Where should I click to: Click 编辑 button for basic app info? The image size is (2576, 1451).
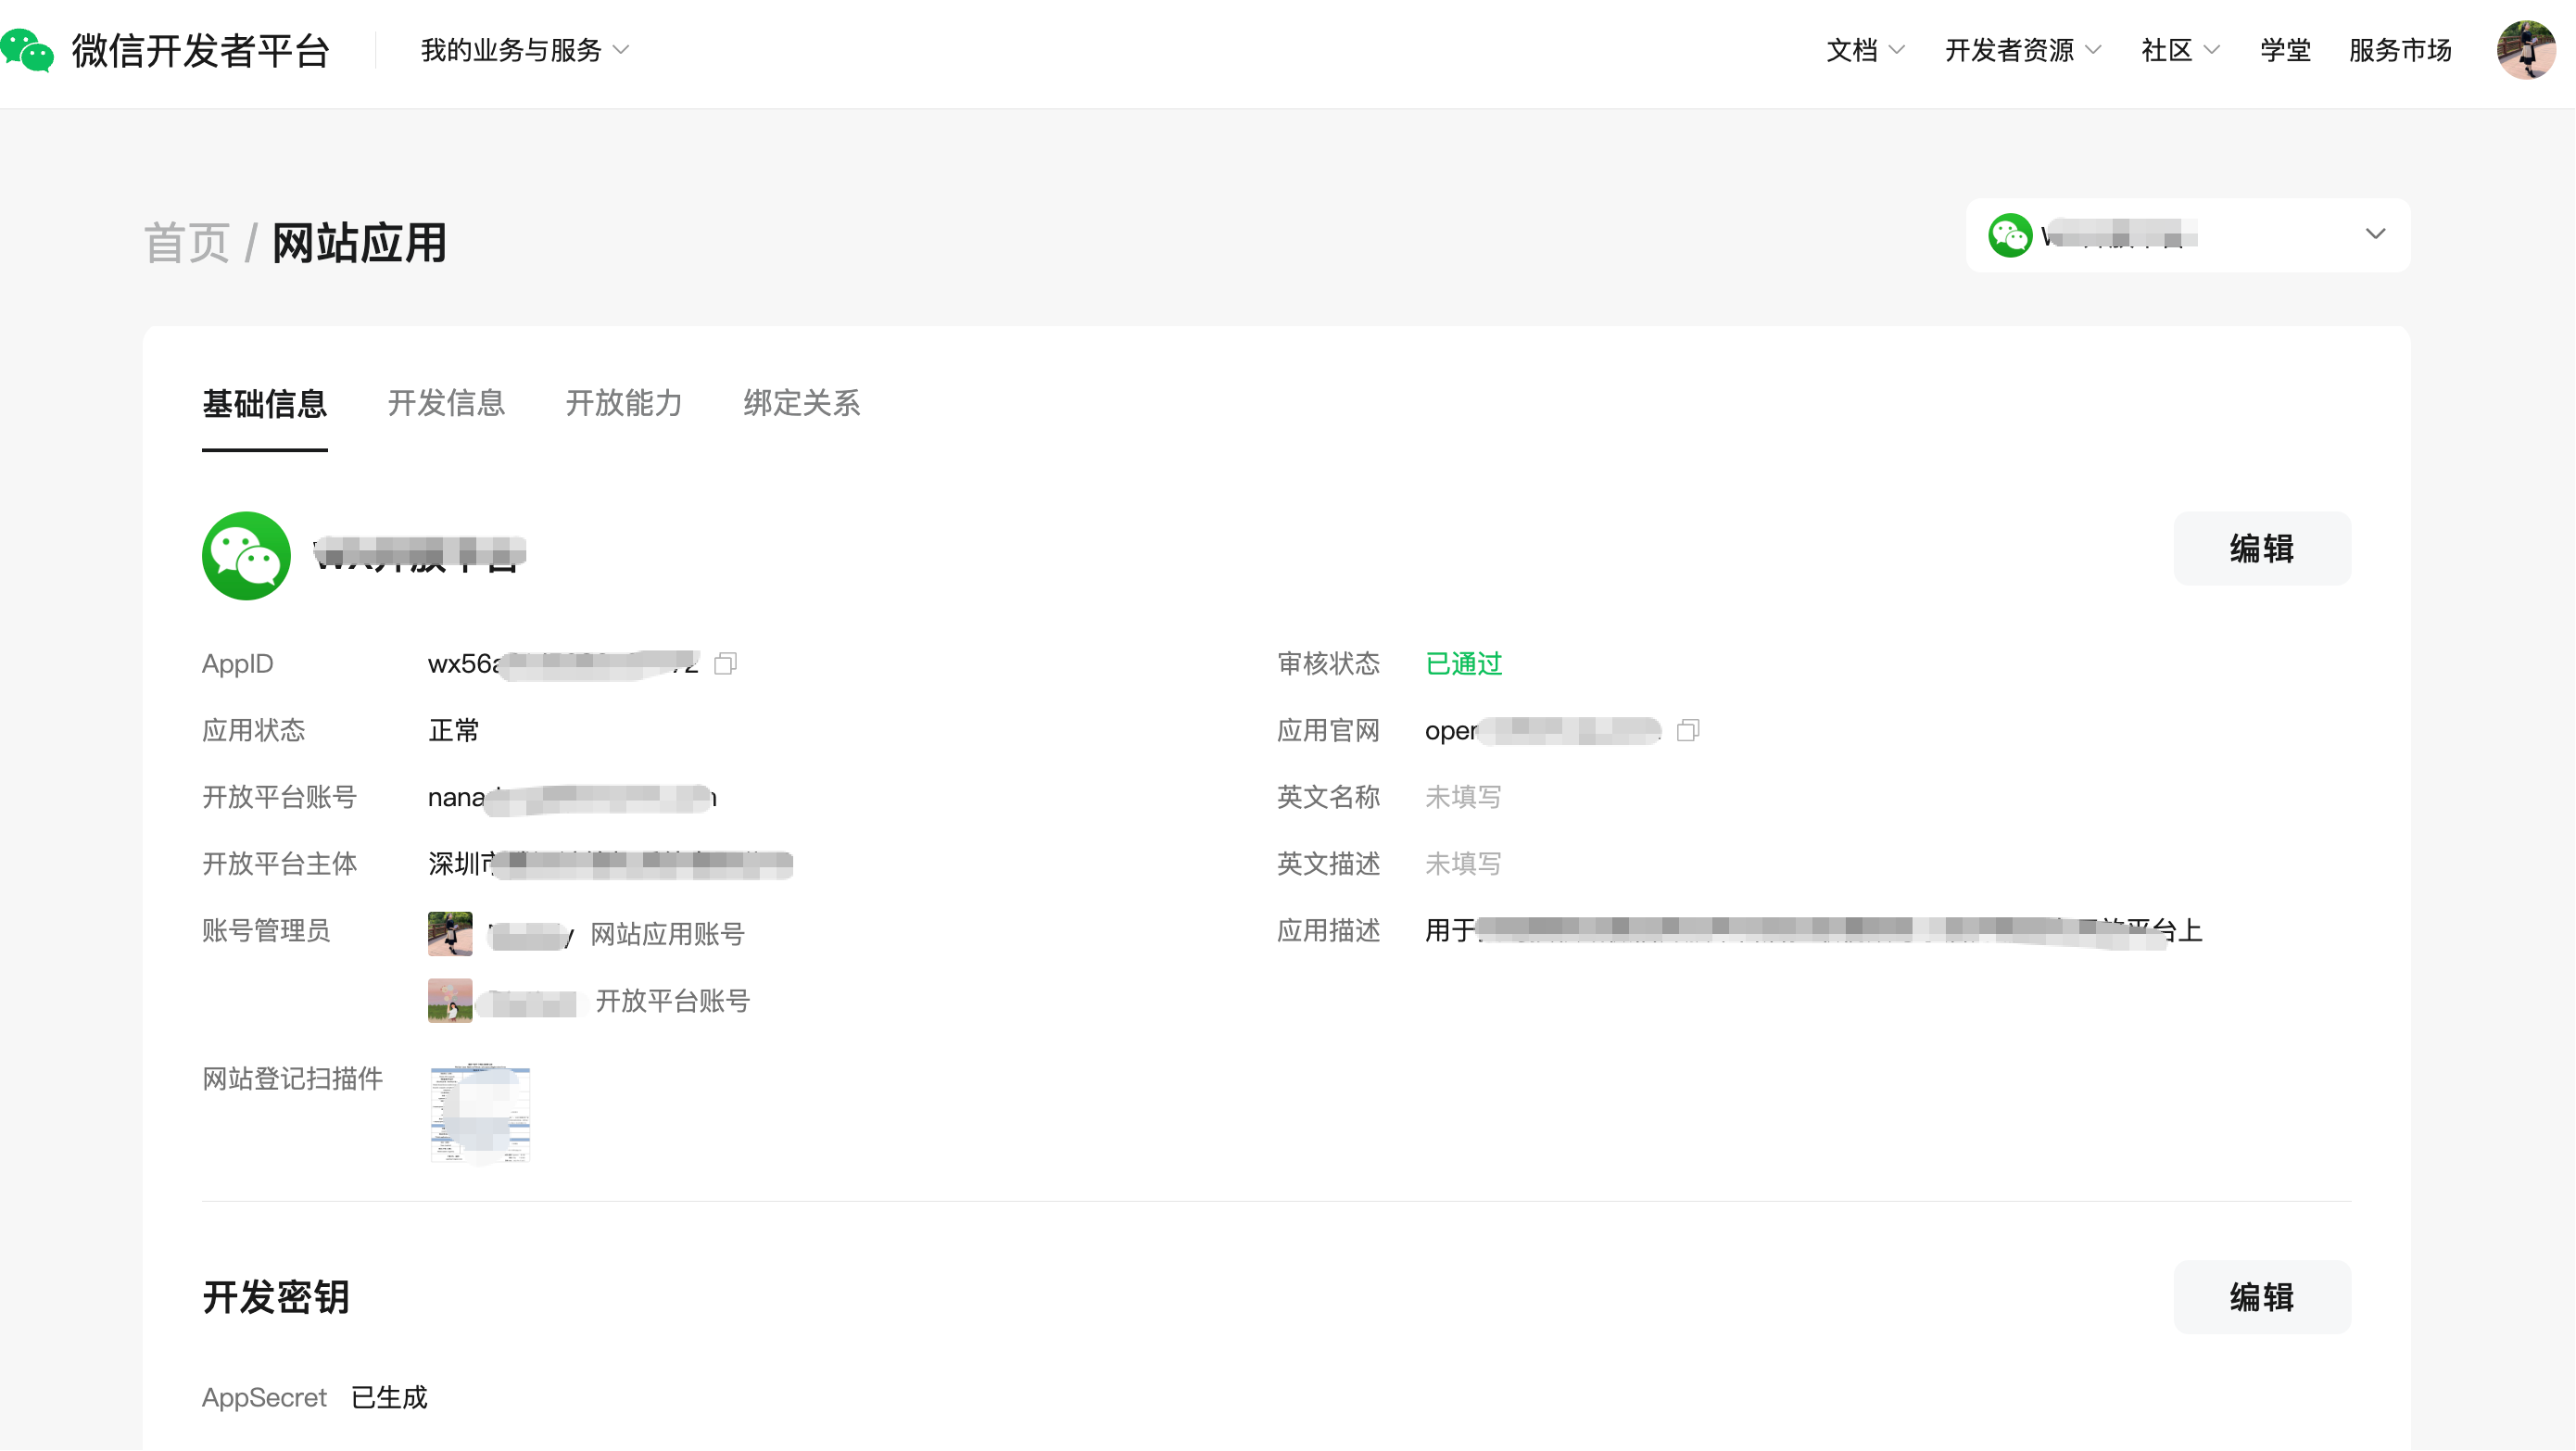(2262, 549)
